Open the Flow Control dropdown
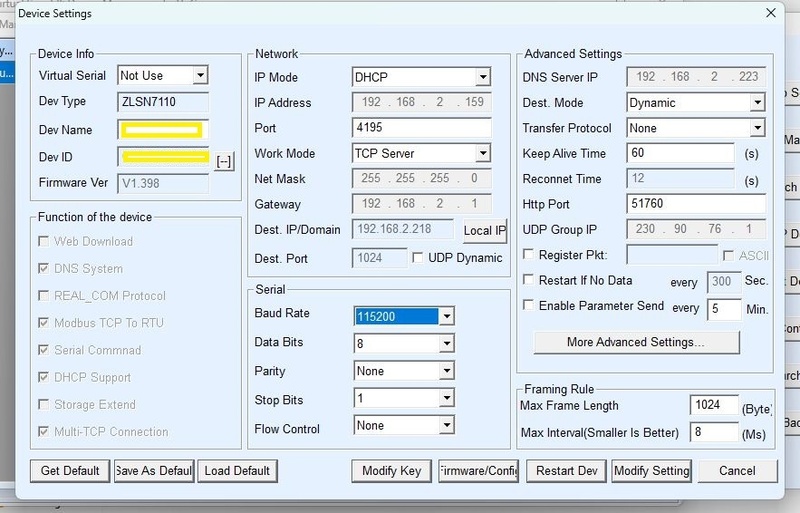 tap(446, 425)
